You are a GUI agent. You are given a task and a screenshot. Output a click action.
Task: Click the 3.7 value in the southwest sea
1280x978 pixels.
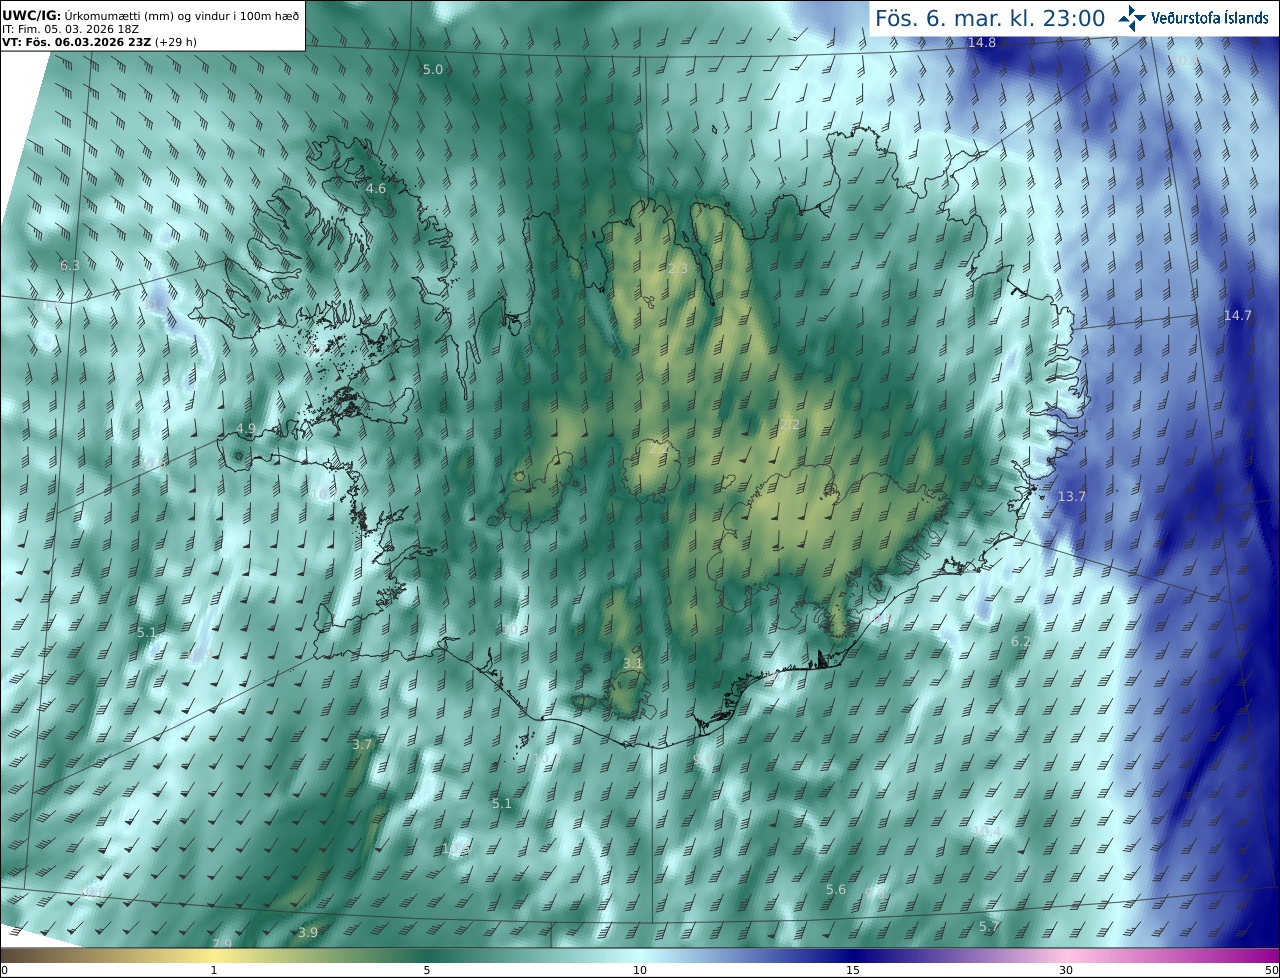(x=362, y=744)
